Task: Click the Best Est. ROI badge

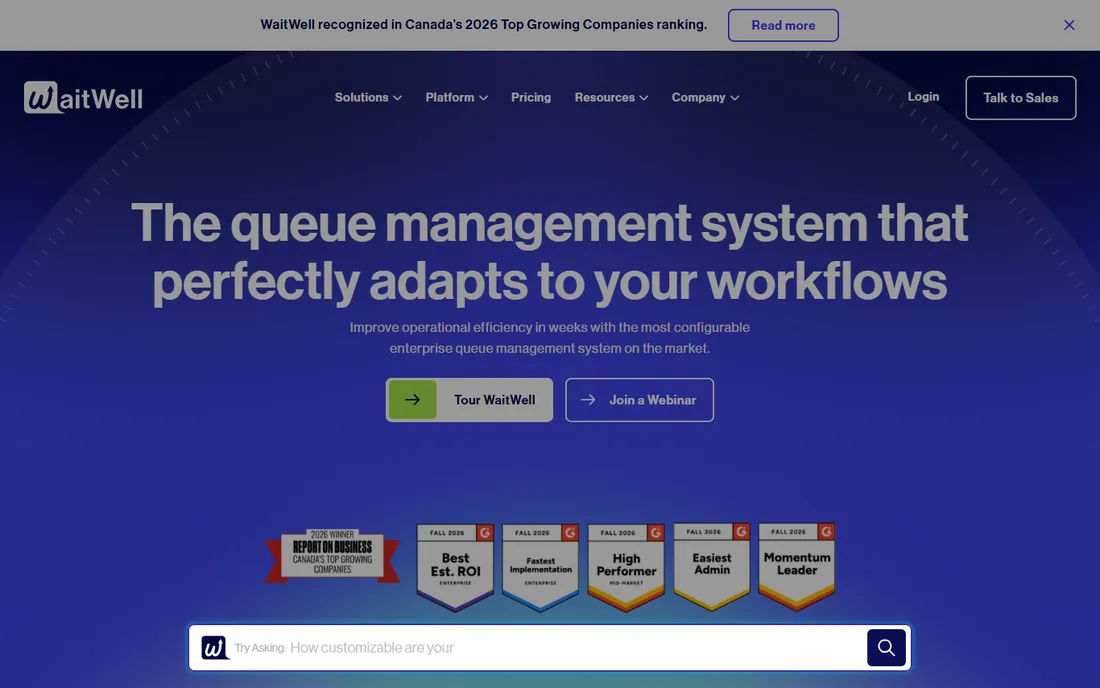Action: tap(455, 567)
